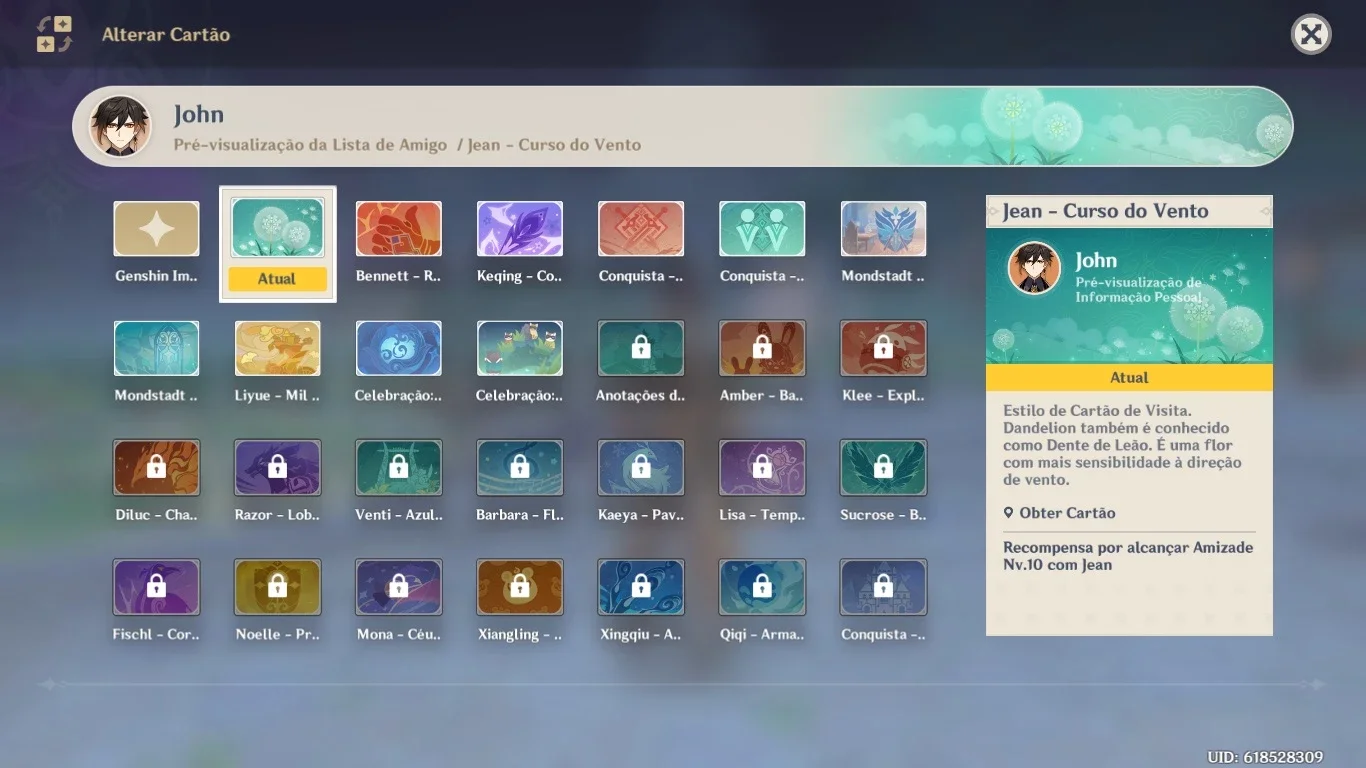Pick the Mondstadt teal window namecard

click(156, 348)
